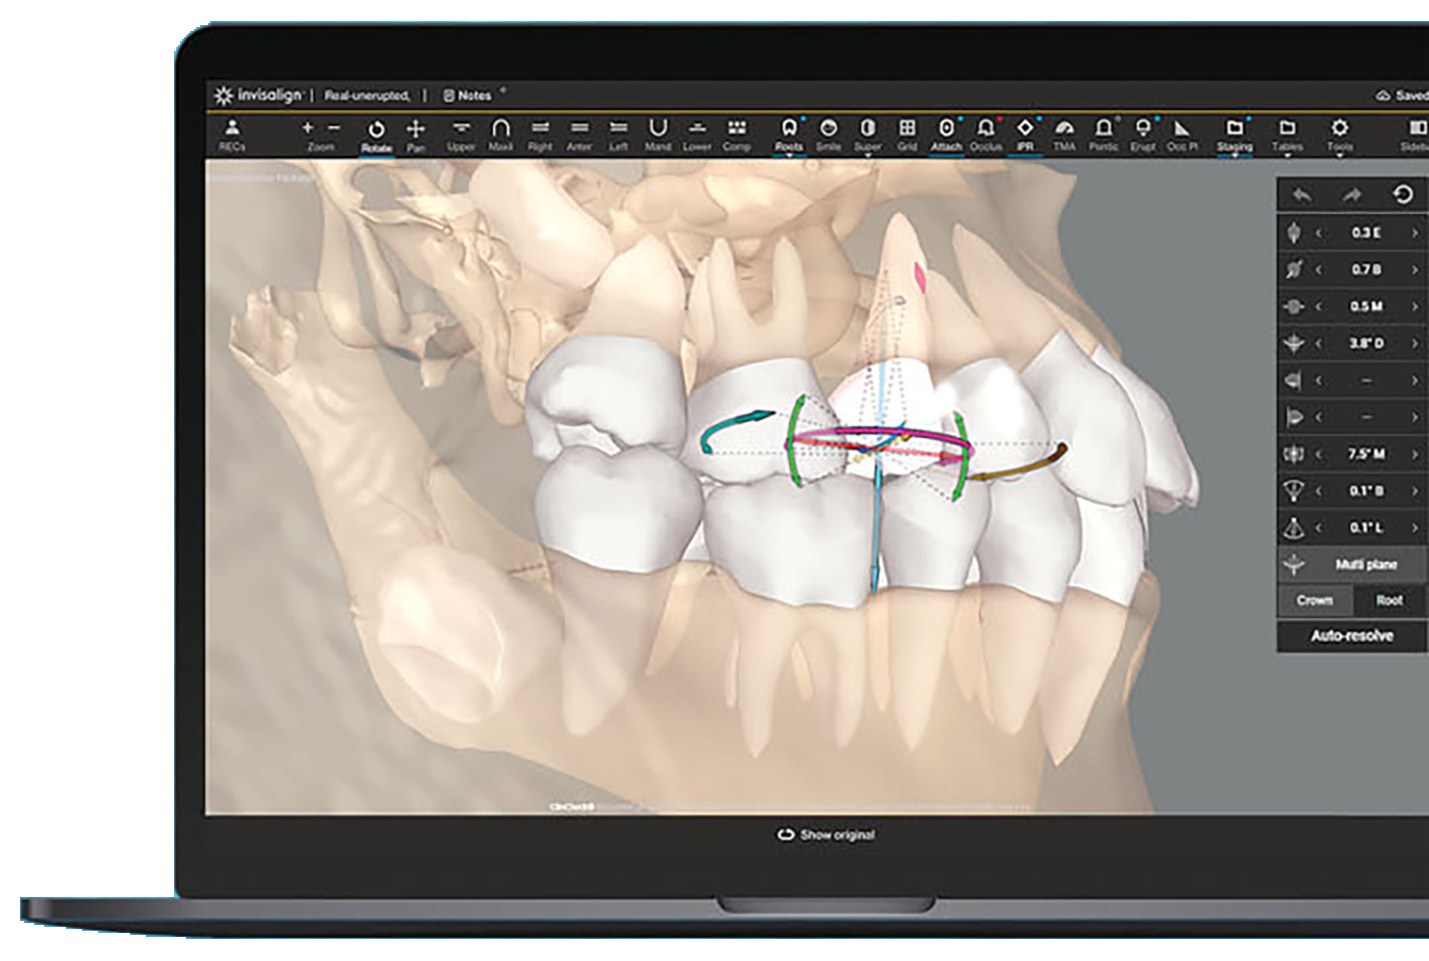Switch to Lower arch view
1429x961 pixels.
tap(697, 135)
